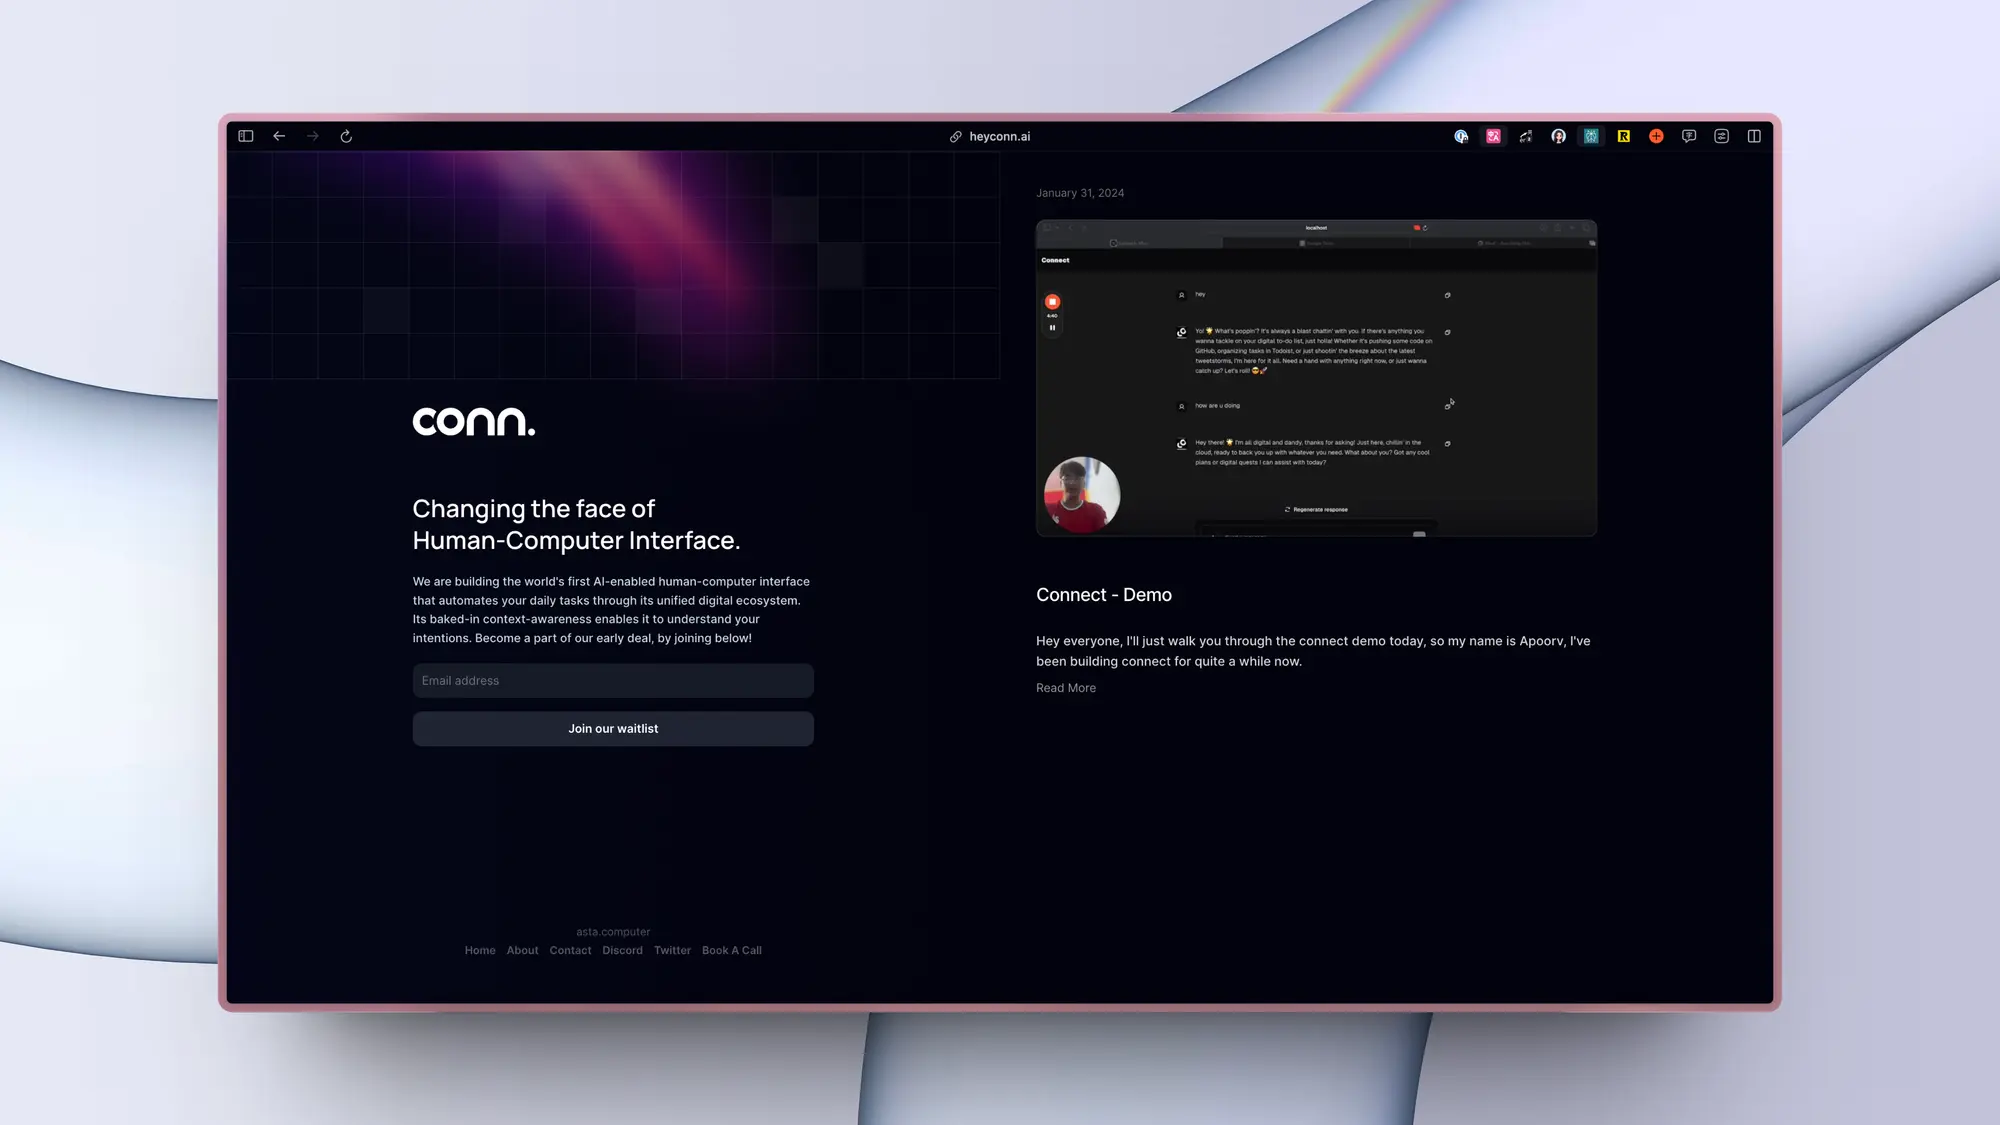Click the Join our waitlist button
The image size is (2000, 1125).
pyautogui.click(x=613, y=728)
